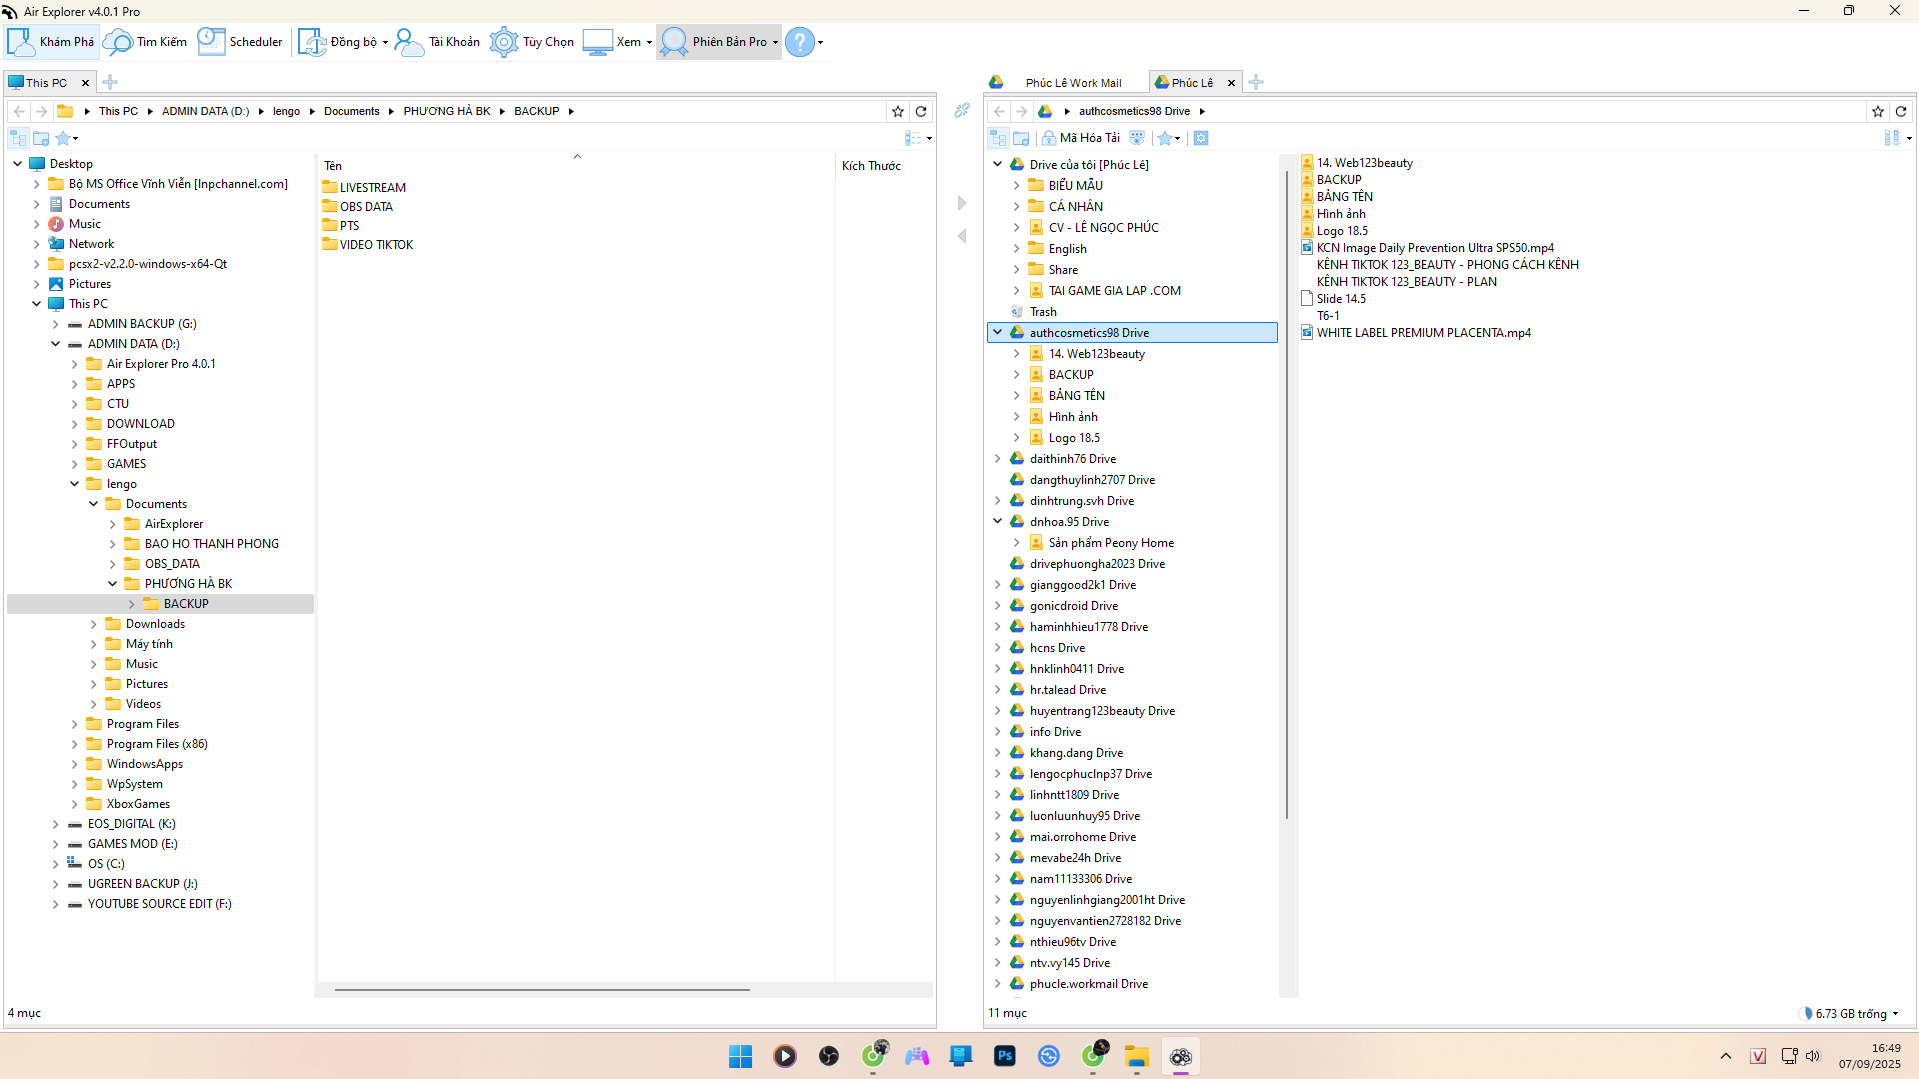Toggle linked browsing between panes
This screenshot has width=1919, height=1079.
[961, 110]
